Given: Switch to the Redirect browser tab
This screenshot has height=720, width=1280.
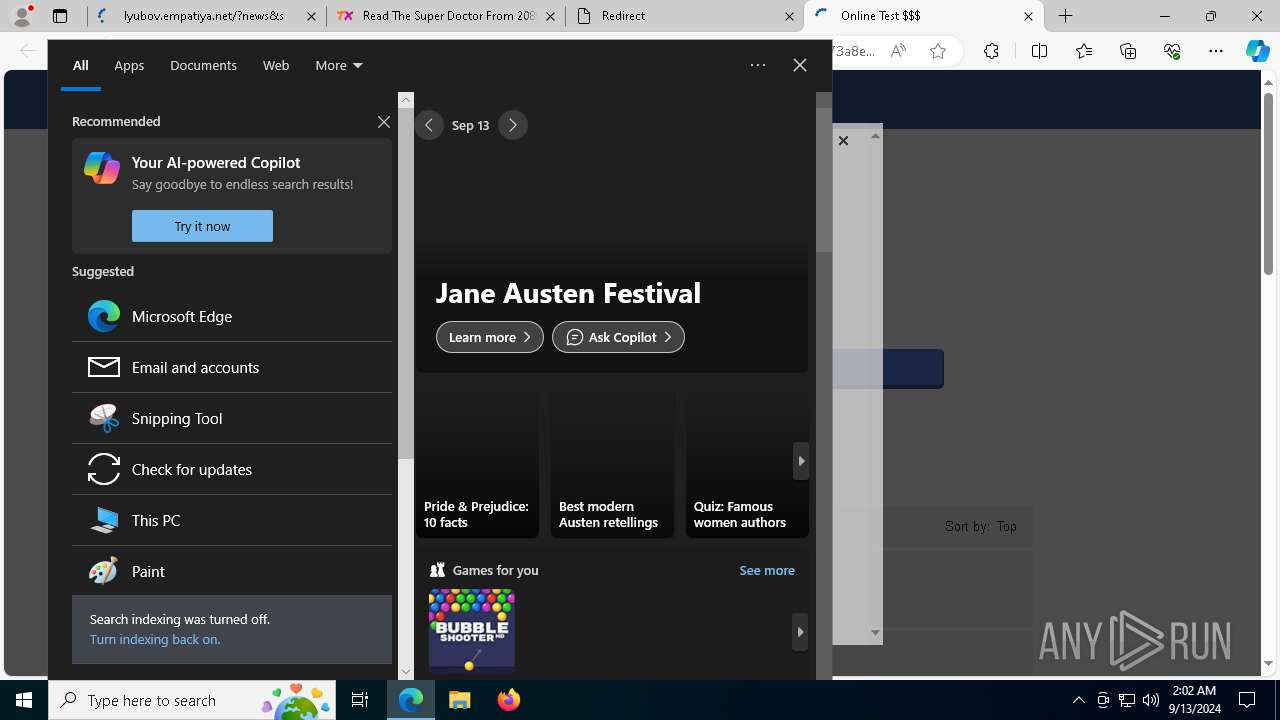Looking at the screenshot, I should pyautogui.click(x=686, y=16).
